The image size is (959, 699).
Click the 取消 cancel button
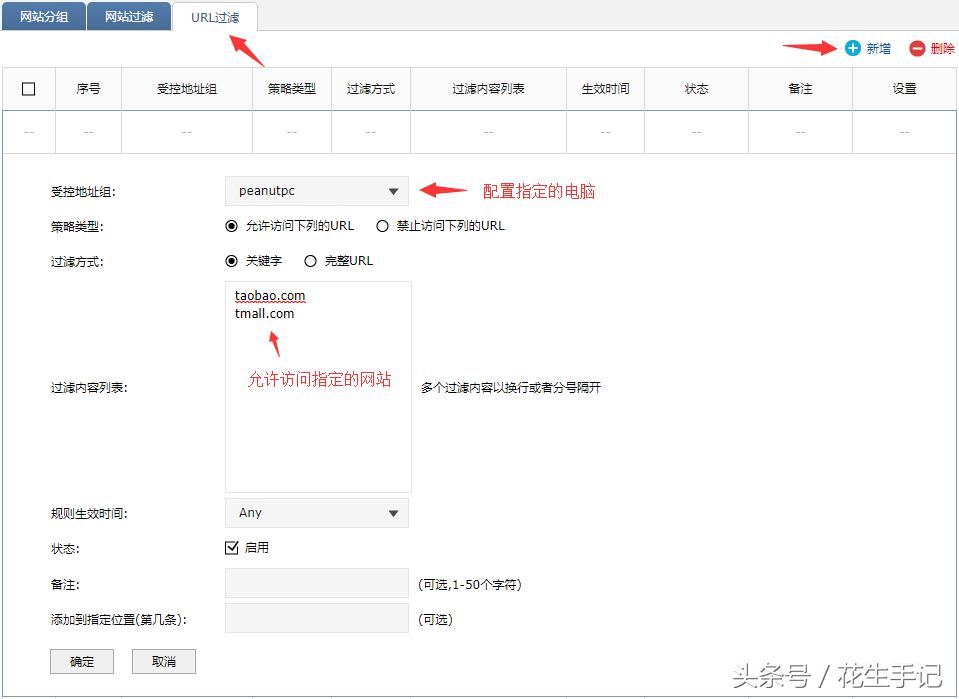pos(163,661)
